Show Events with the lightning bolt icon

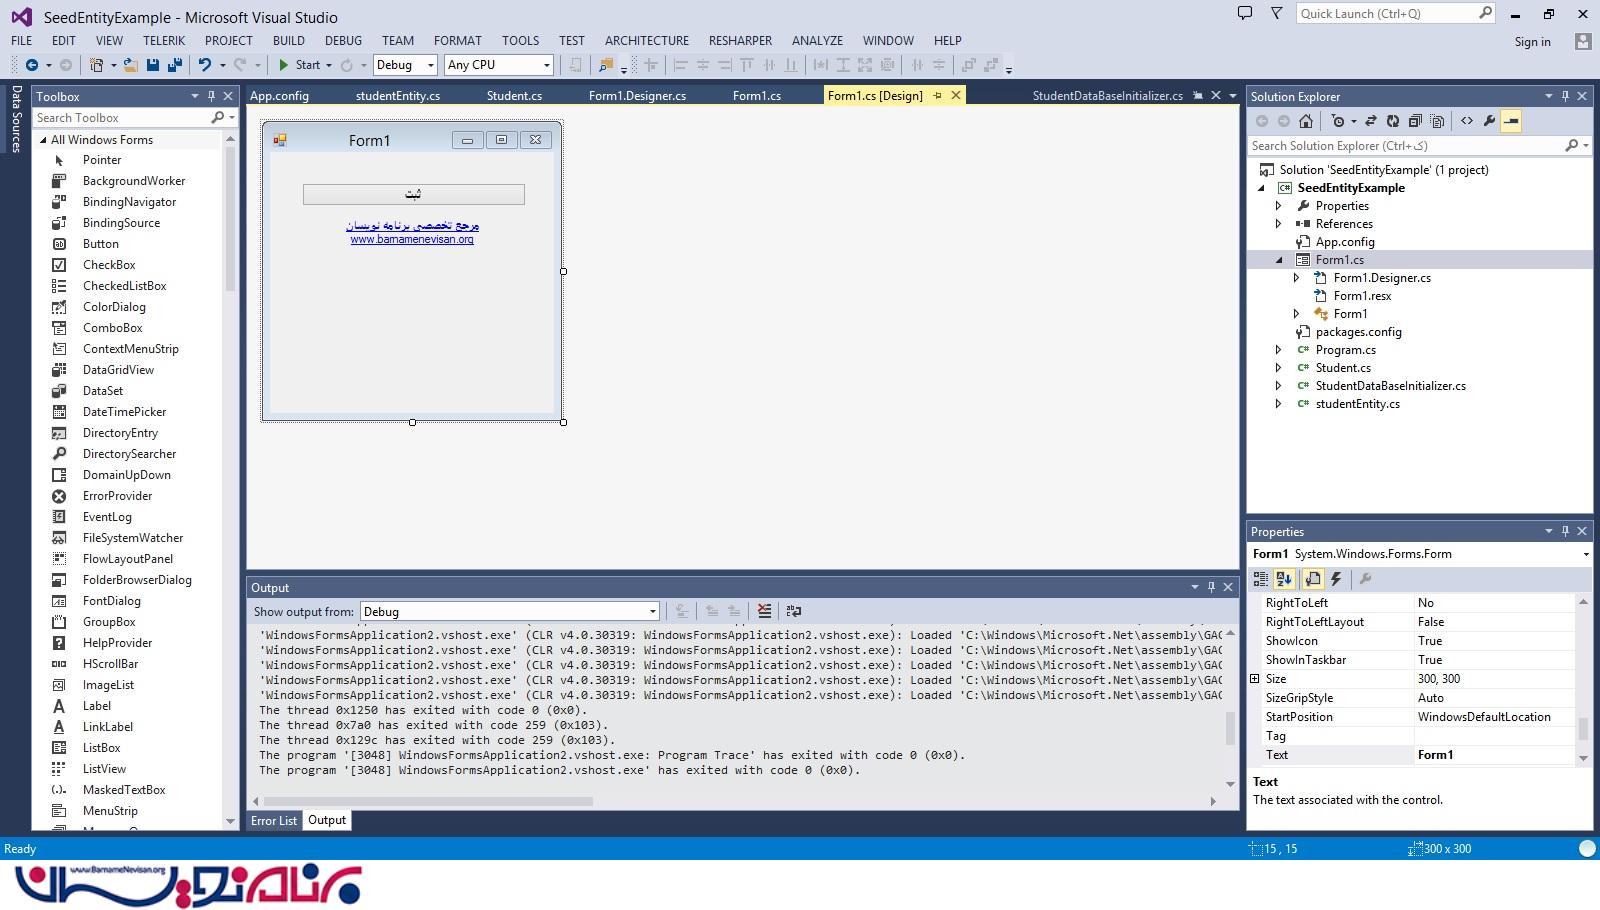(x=1336, y=579)
